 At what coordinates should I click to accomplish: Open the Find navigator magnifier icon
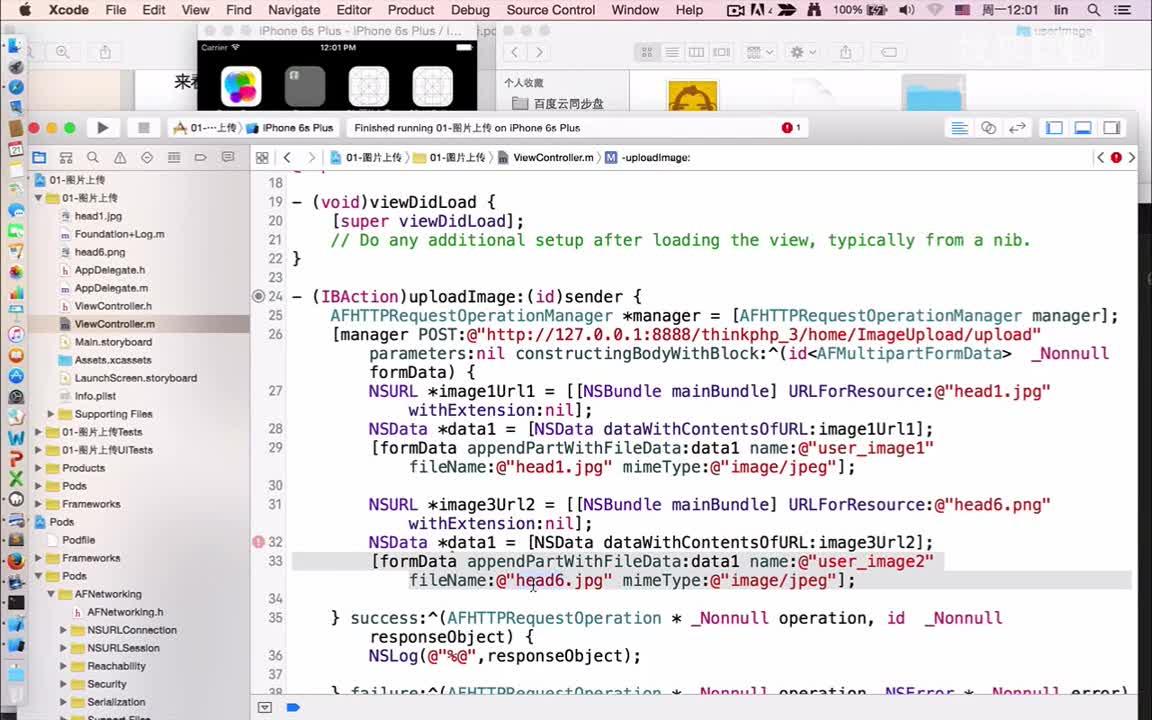point(93,157)
